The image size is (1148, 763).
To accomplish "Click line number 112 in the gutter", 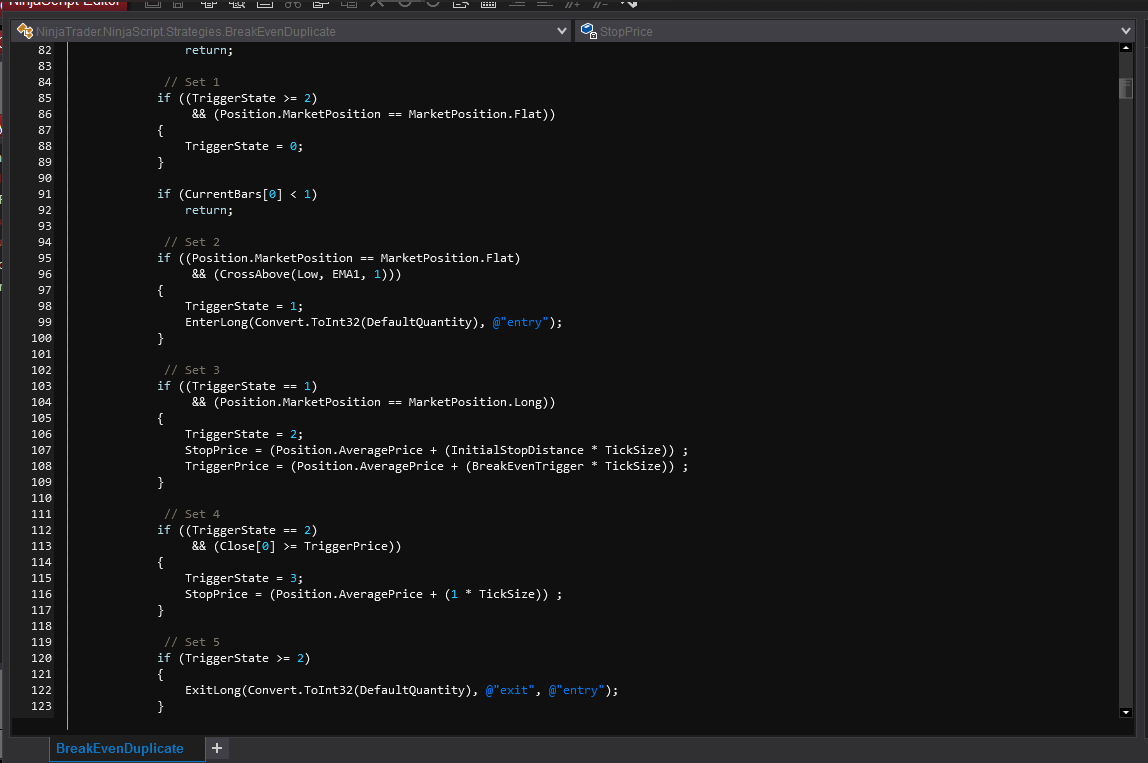I will tap(41, 530).
